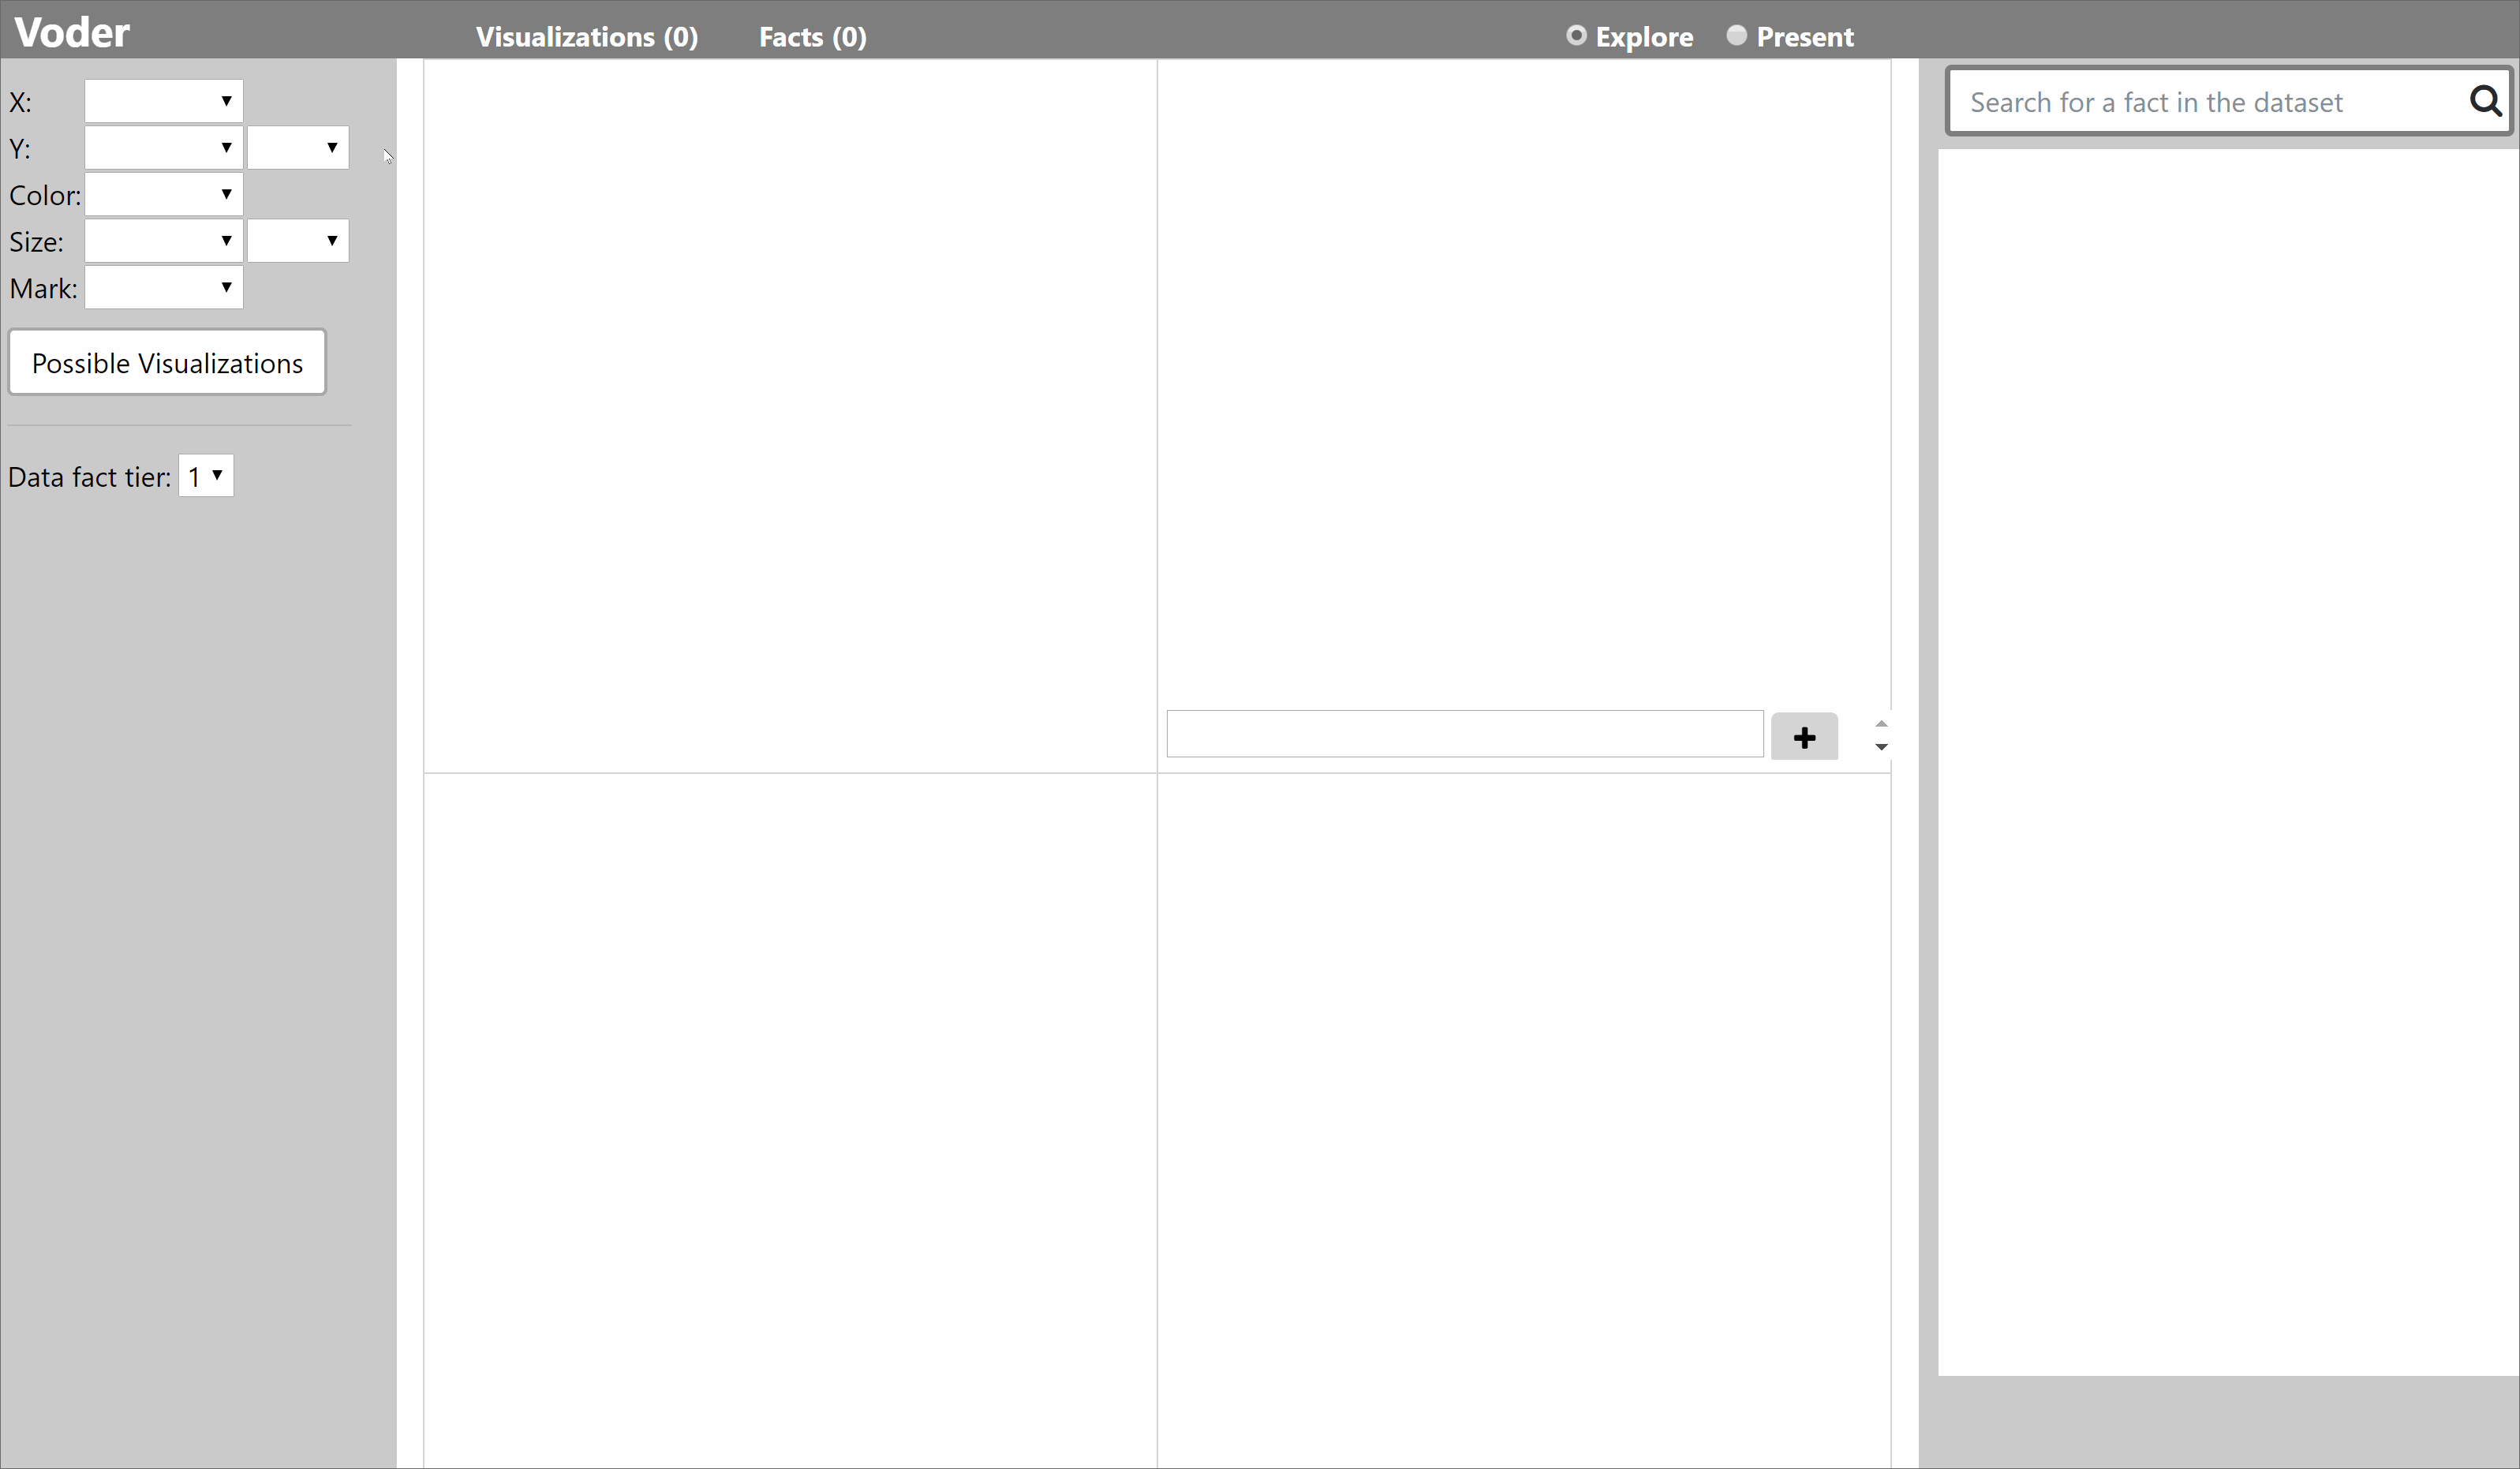Open the X attribute dropdown

point(164,101)
